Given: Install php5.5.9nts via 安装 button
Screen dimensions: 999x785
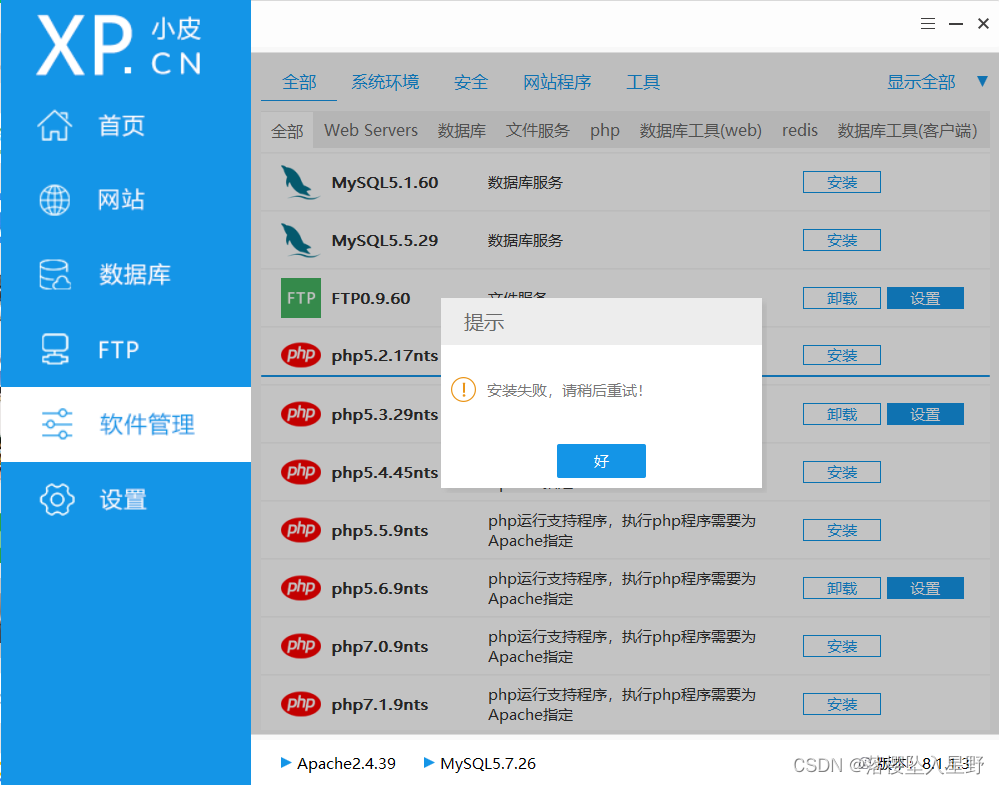Looking at the screenshot, I should pos(842,530).
